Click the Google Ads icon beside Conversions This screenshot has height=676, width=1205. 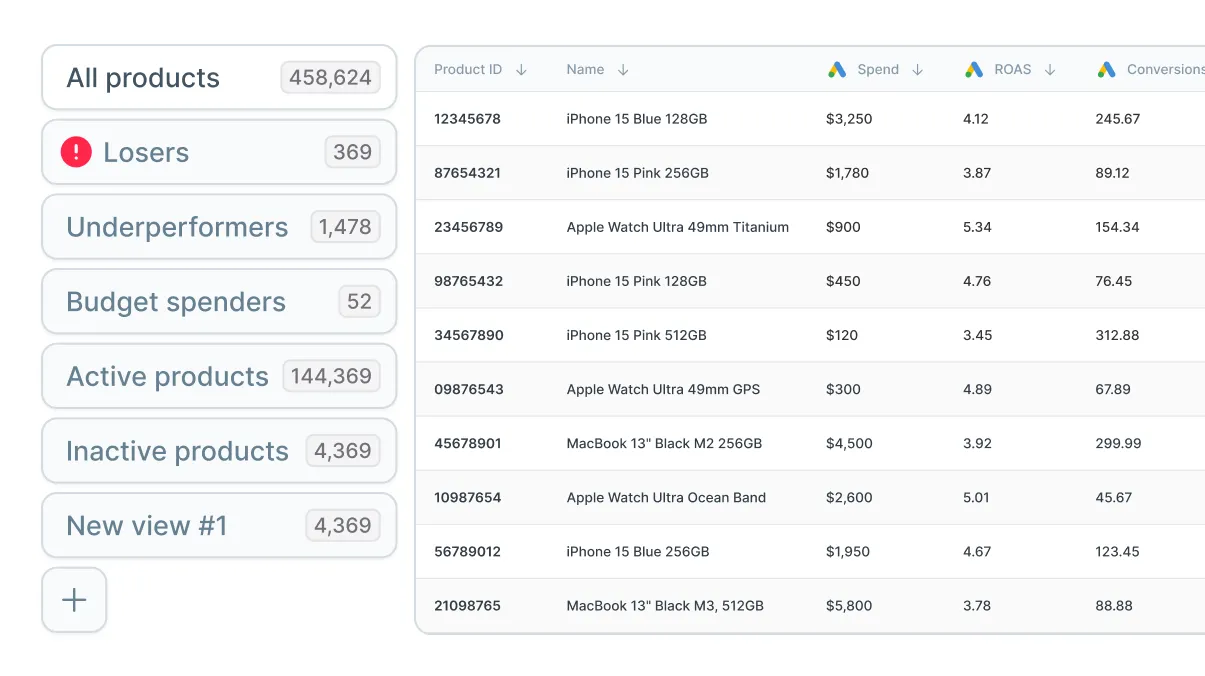point(1106,70)
